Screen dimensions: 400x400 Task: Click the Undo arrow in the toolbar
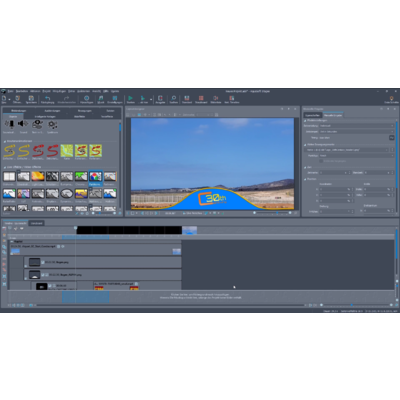(x=47, y=98)
